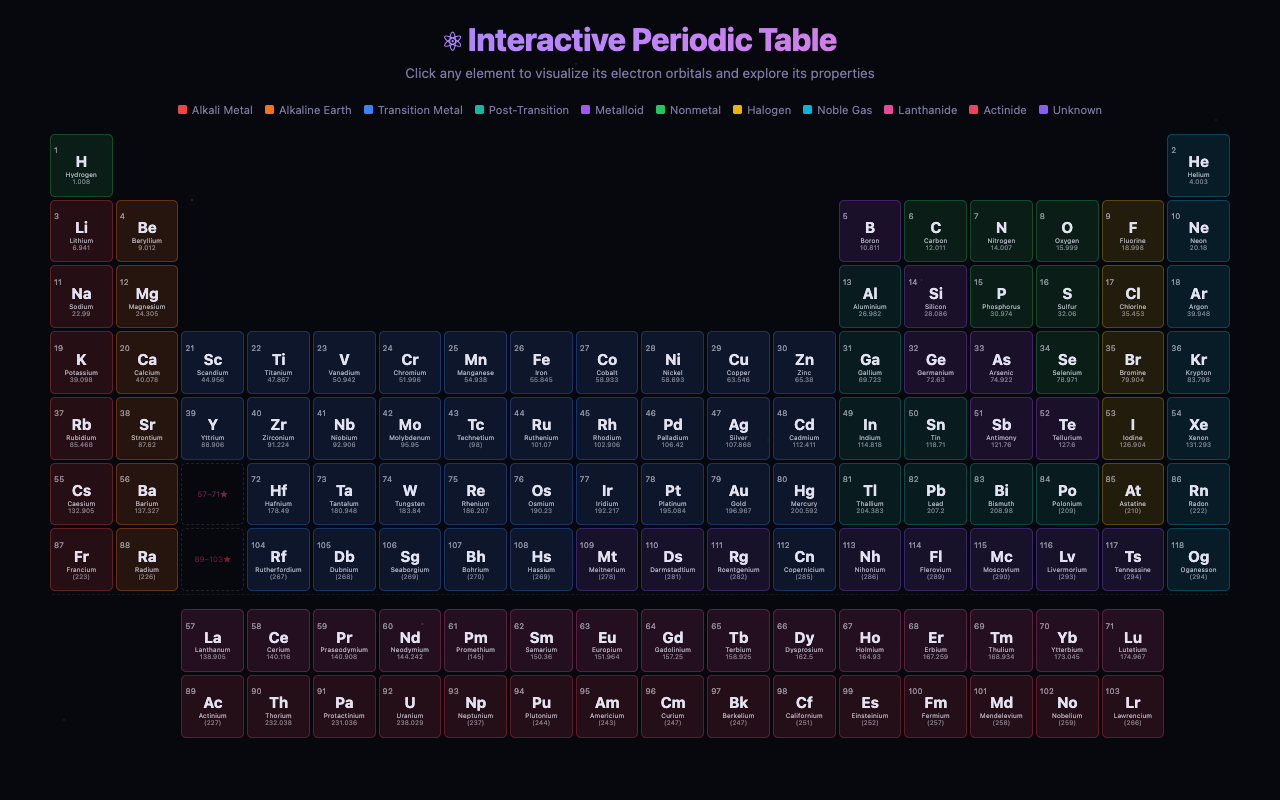Image resolution: width=1280 pixels, height=800 pixels.
Task: Open the Lithium element tile
Action: coord(81,231)
